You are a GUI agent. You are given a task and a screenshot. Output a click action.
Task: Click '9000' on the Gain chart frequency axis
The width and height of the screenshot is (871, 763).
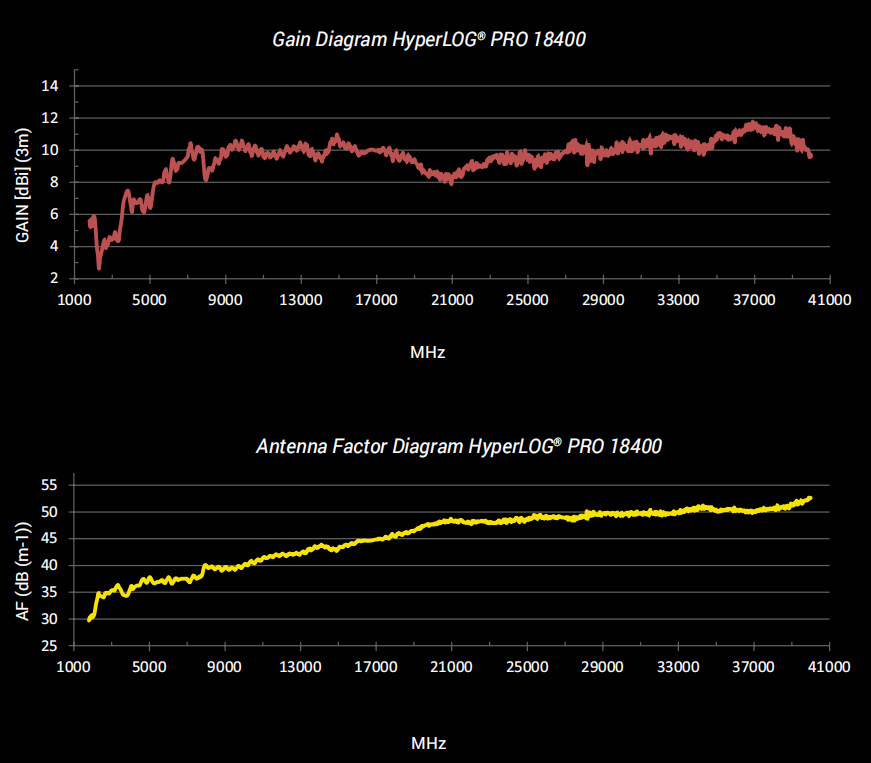pyautogui.click(x=225, y=300)
